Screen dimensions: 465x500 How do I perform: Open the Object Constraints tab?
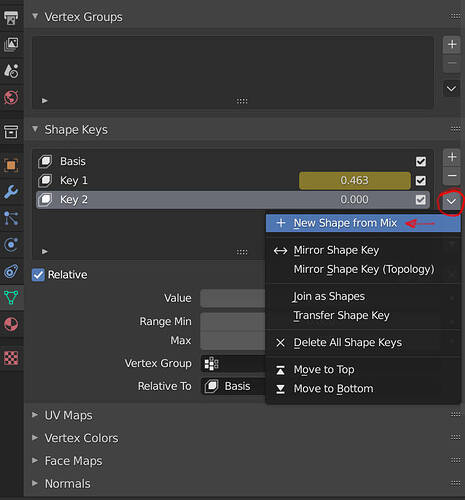pos(11,271)
